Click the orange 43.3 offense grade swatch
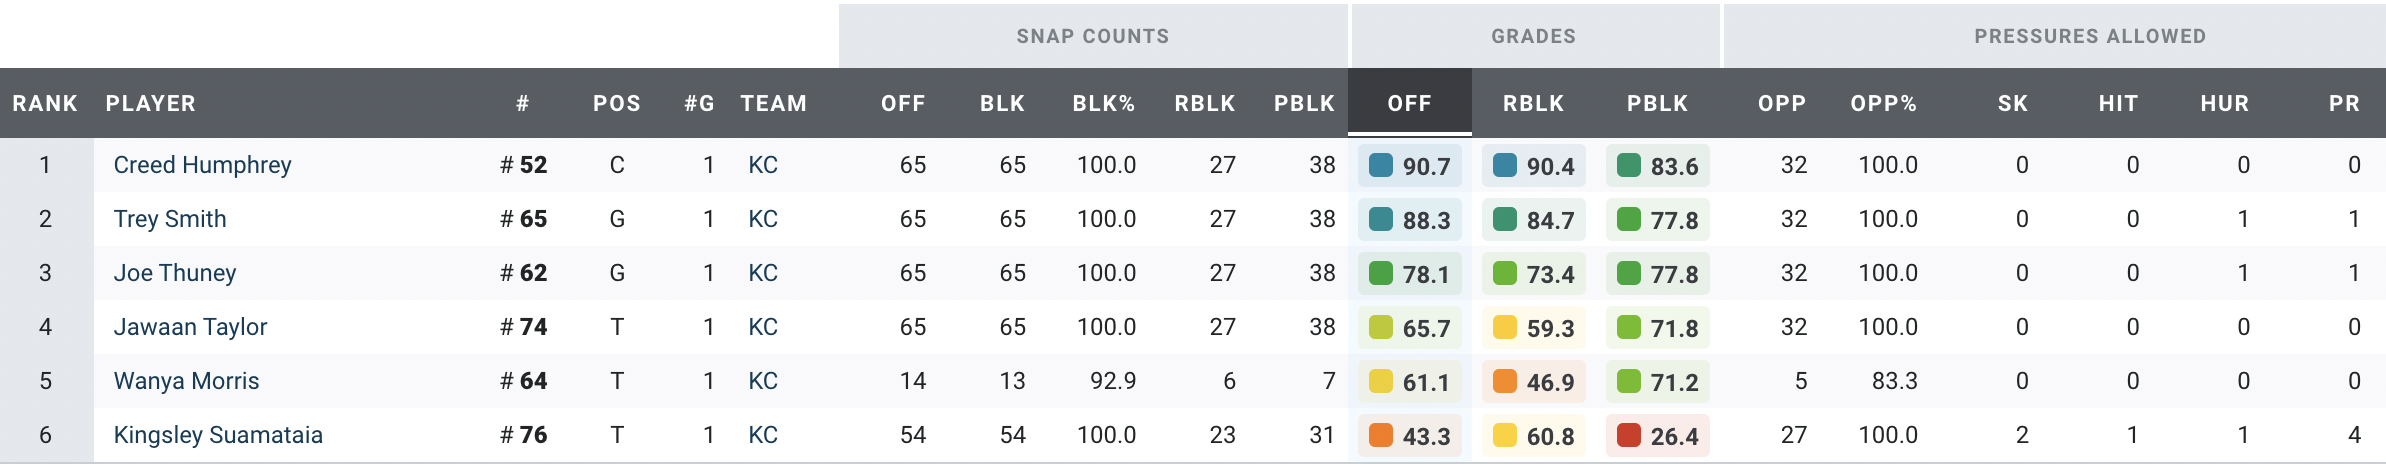Screen dimensions: 2386x464 [1381, 436]
